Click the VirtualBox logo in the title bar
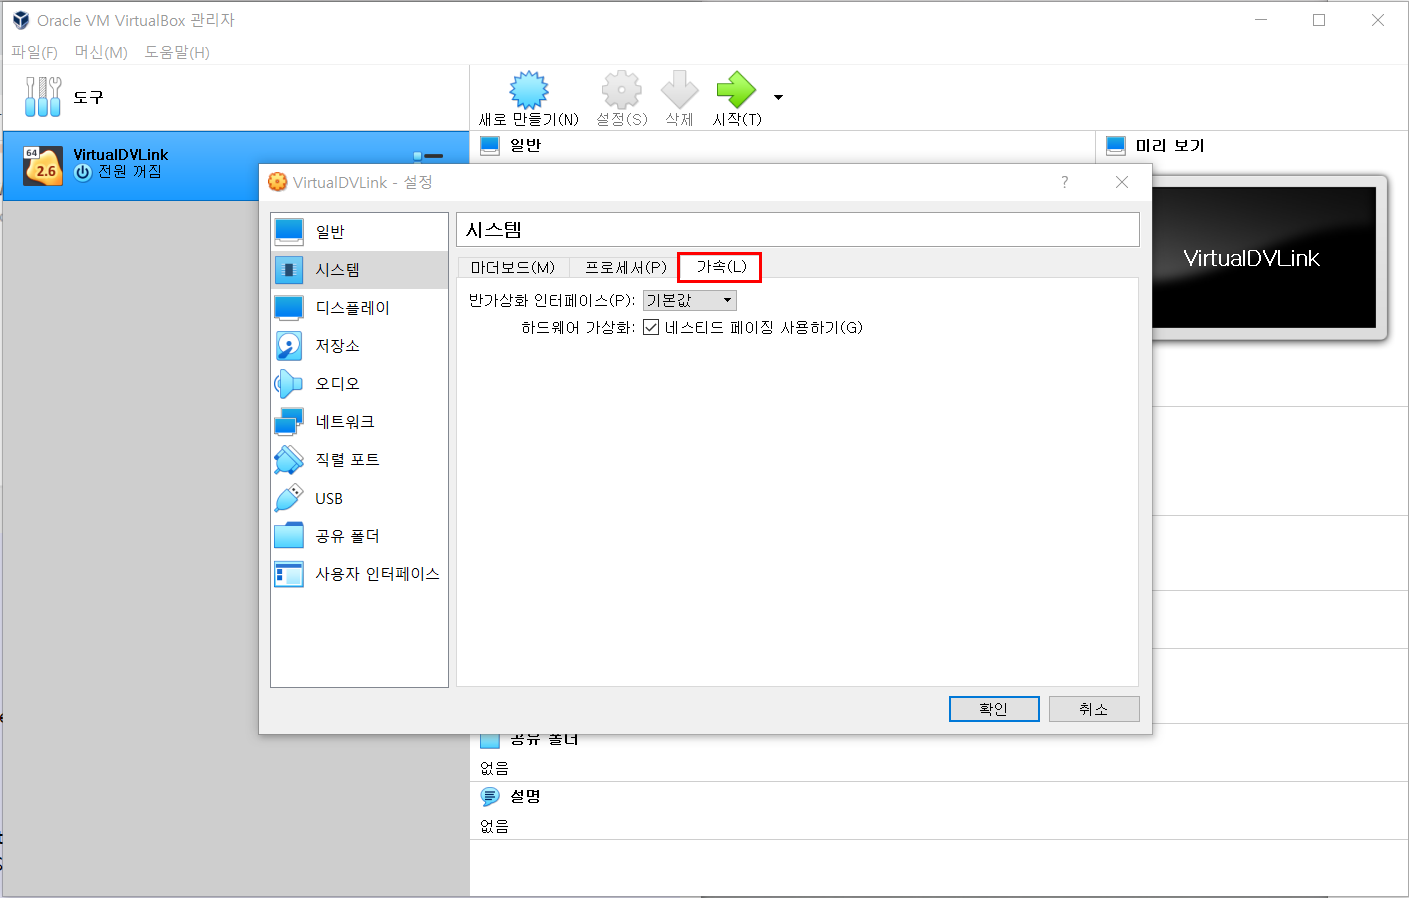Viewport: 1409px width, 898px height. click(21, 20)
